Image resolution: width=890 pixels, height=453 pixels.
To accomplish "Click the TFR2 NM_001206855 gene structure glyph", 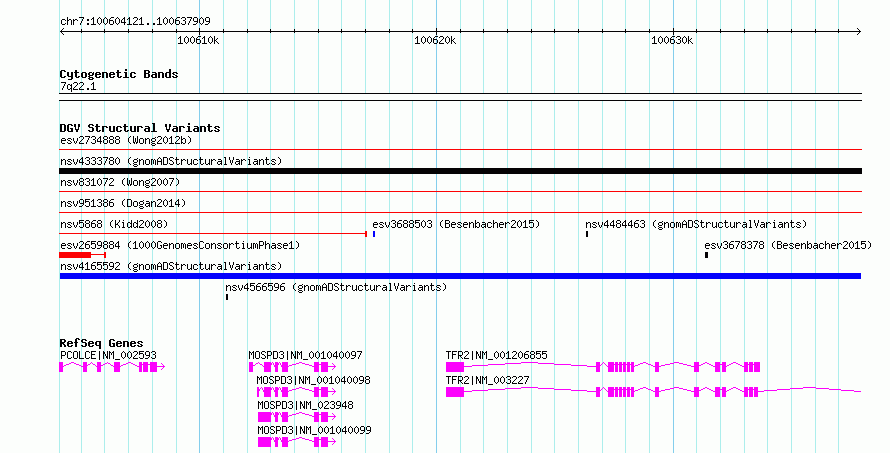I will coord(603,367).
